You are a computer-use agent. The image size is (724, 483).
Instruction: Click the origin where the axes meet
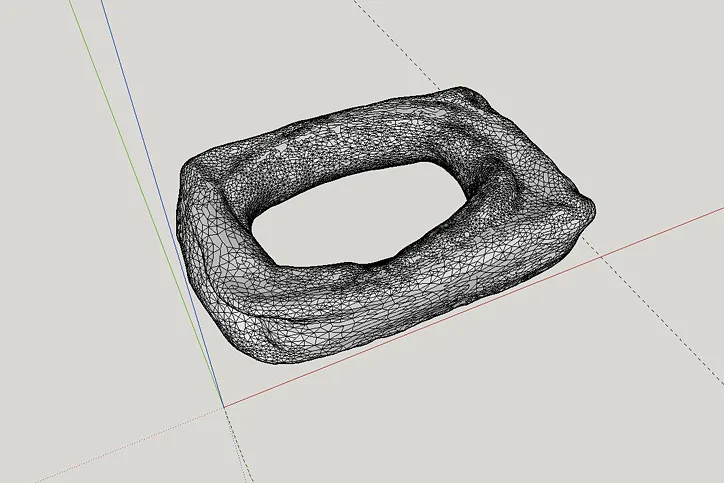(224, 407)
